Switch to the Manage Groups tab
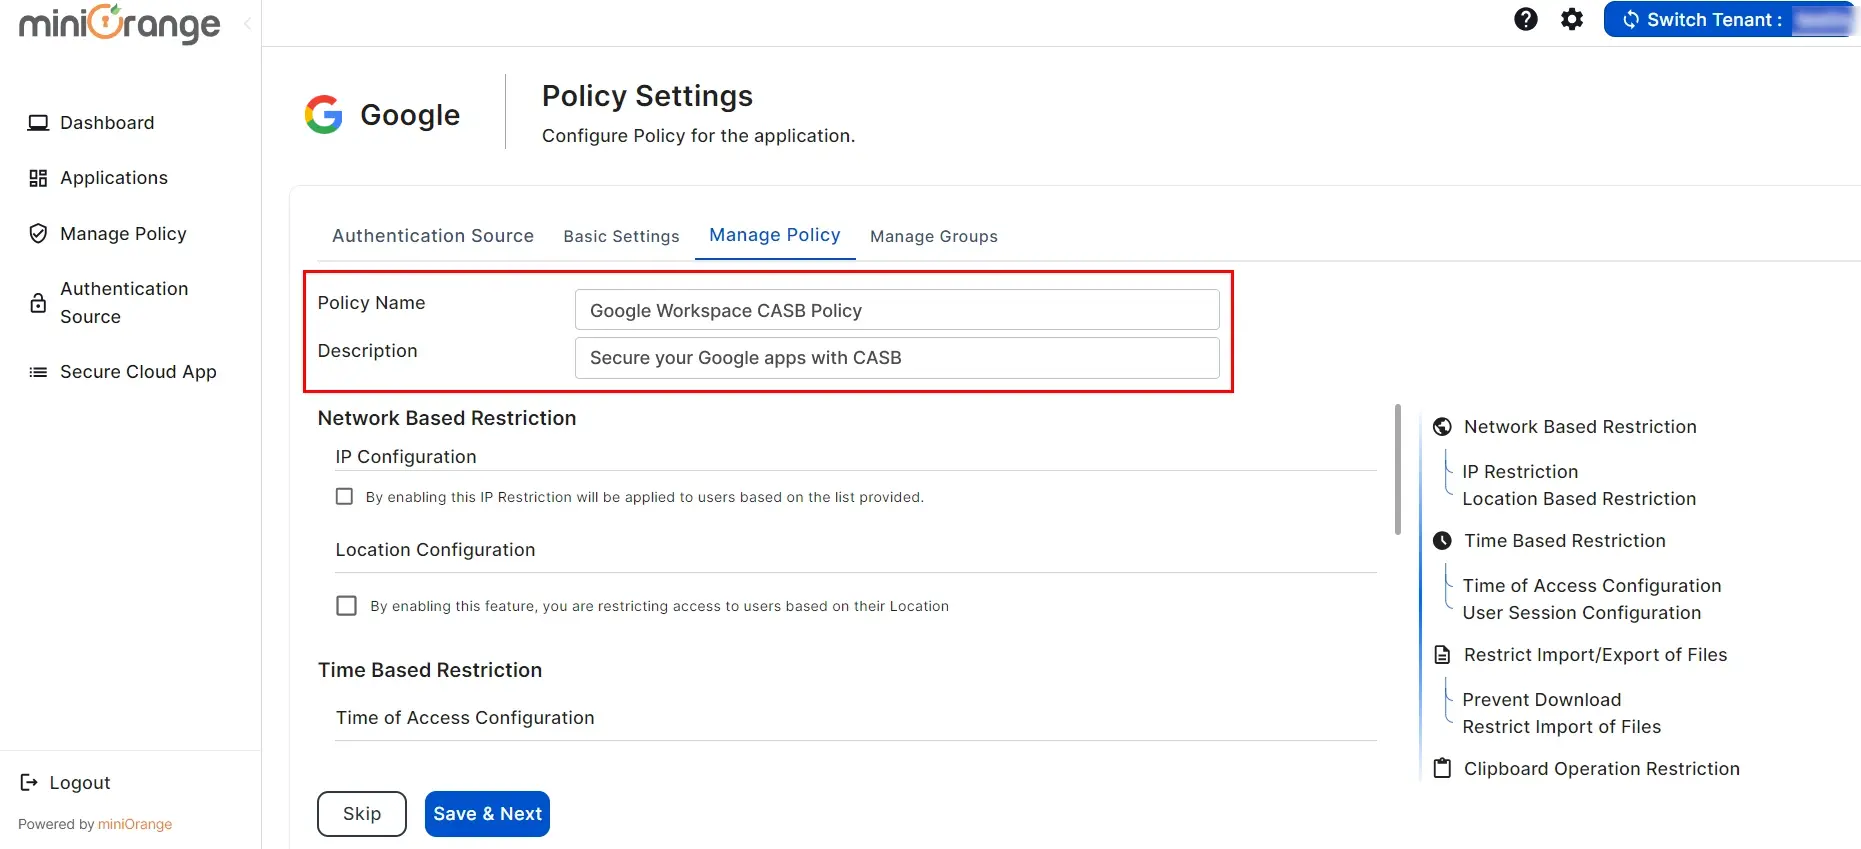The image size is (1861, 849). (934, 237)
